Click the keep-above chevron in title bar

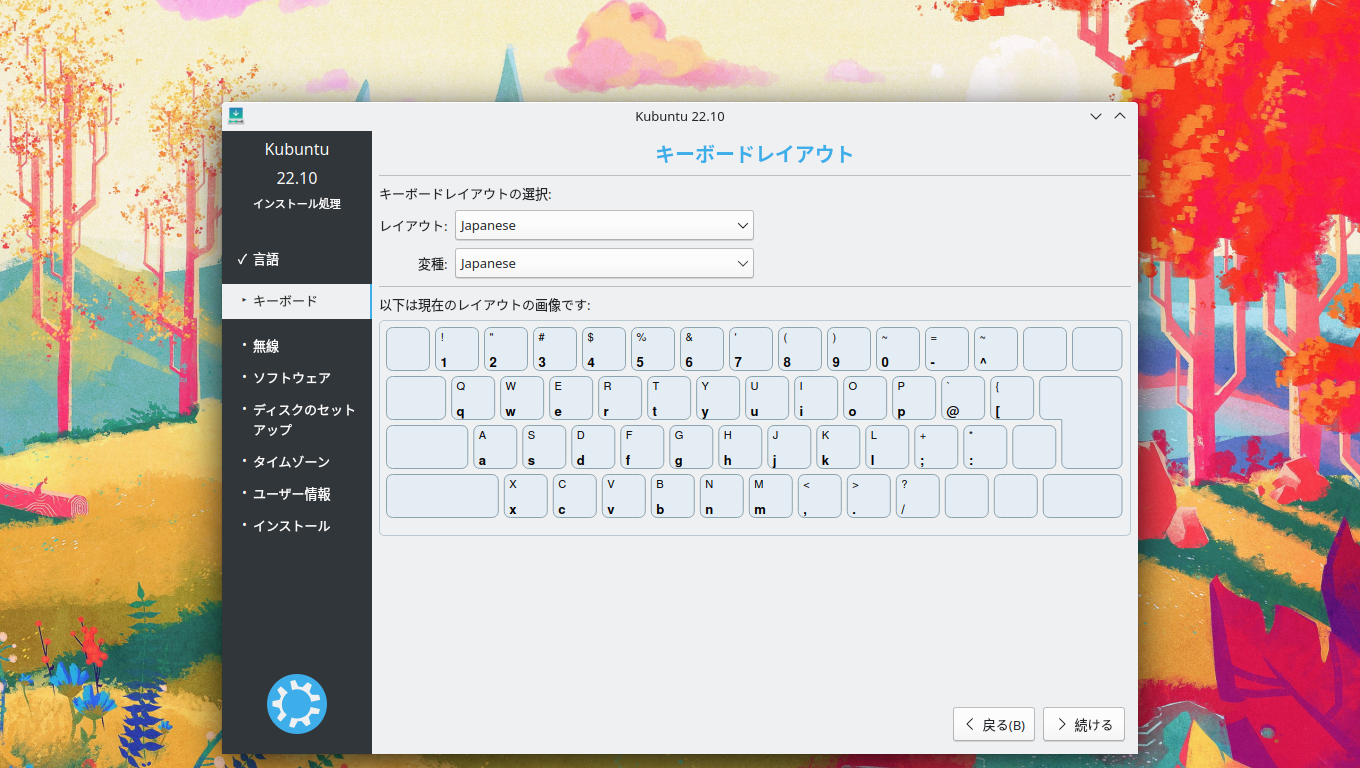[1120, 116]
